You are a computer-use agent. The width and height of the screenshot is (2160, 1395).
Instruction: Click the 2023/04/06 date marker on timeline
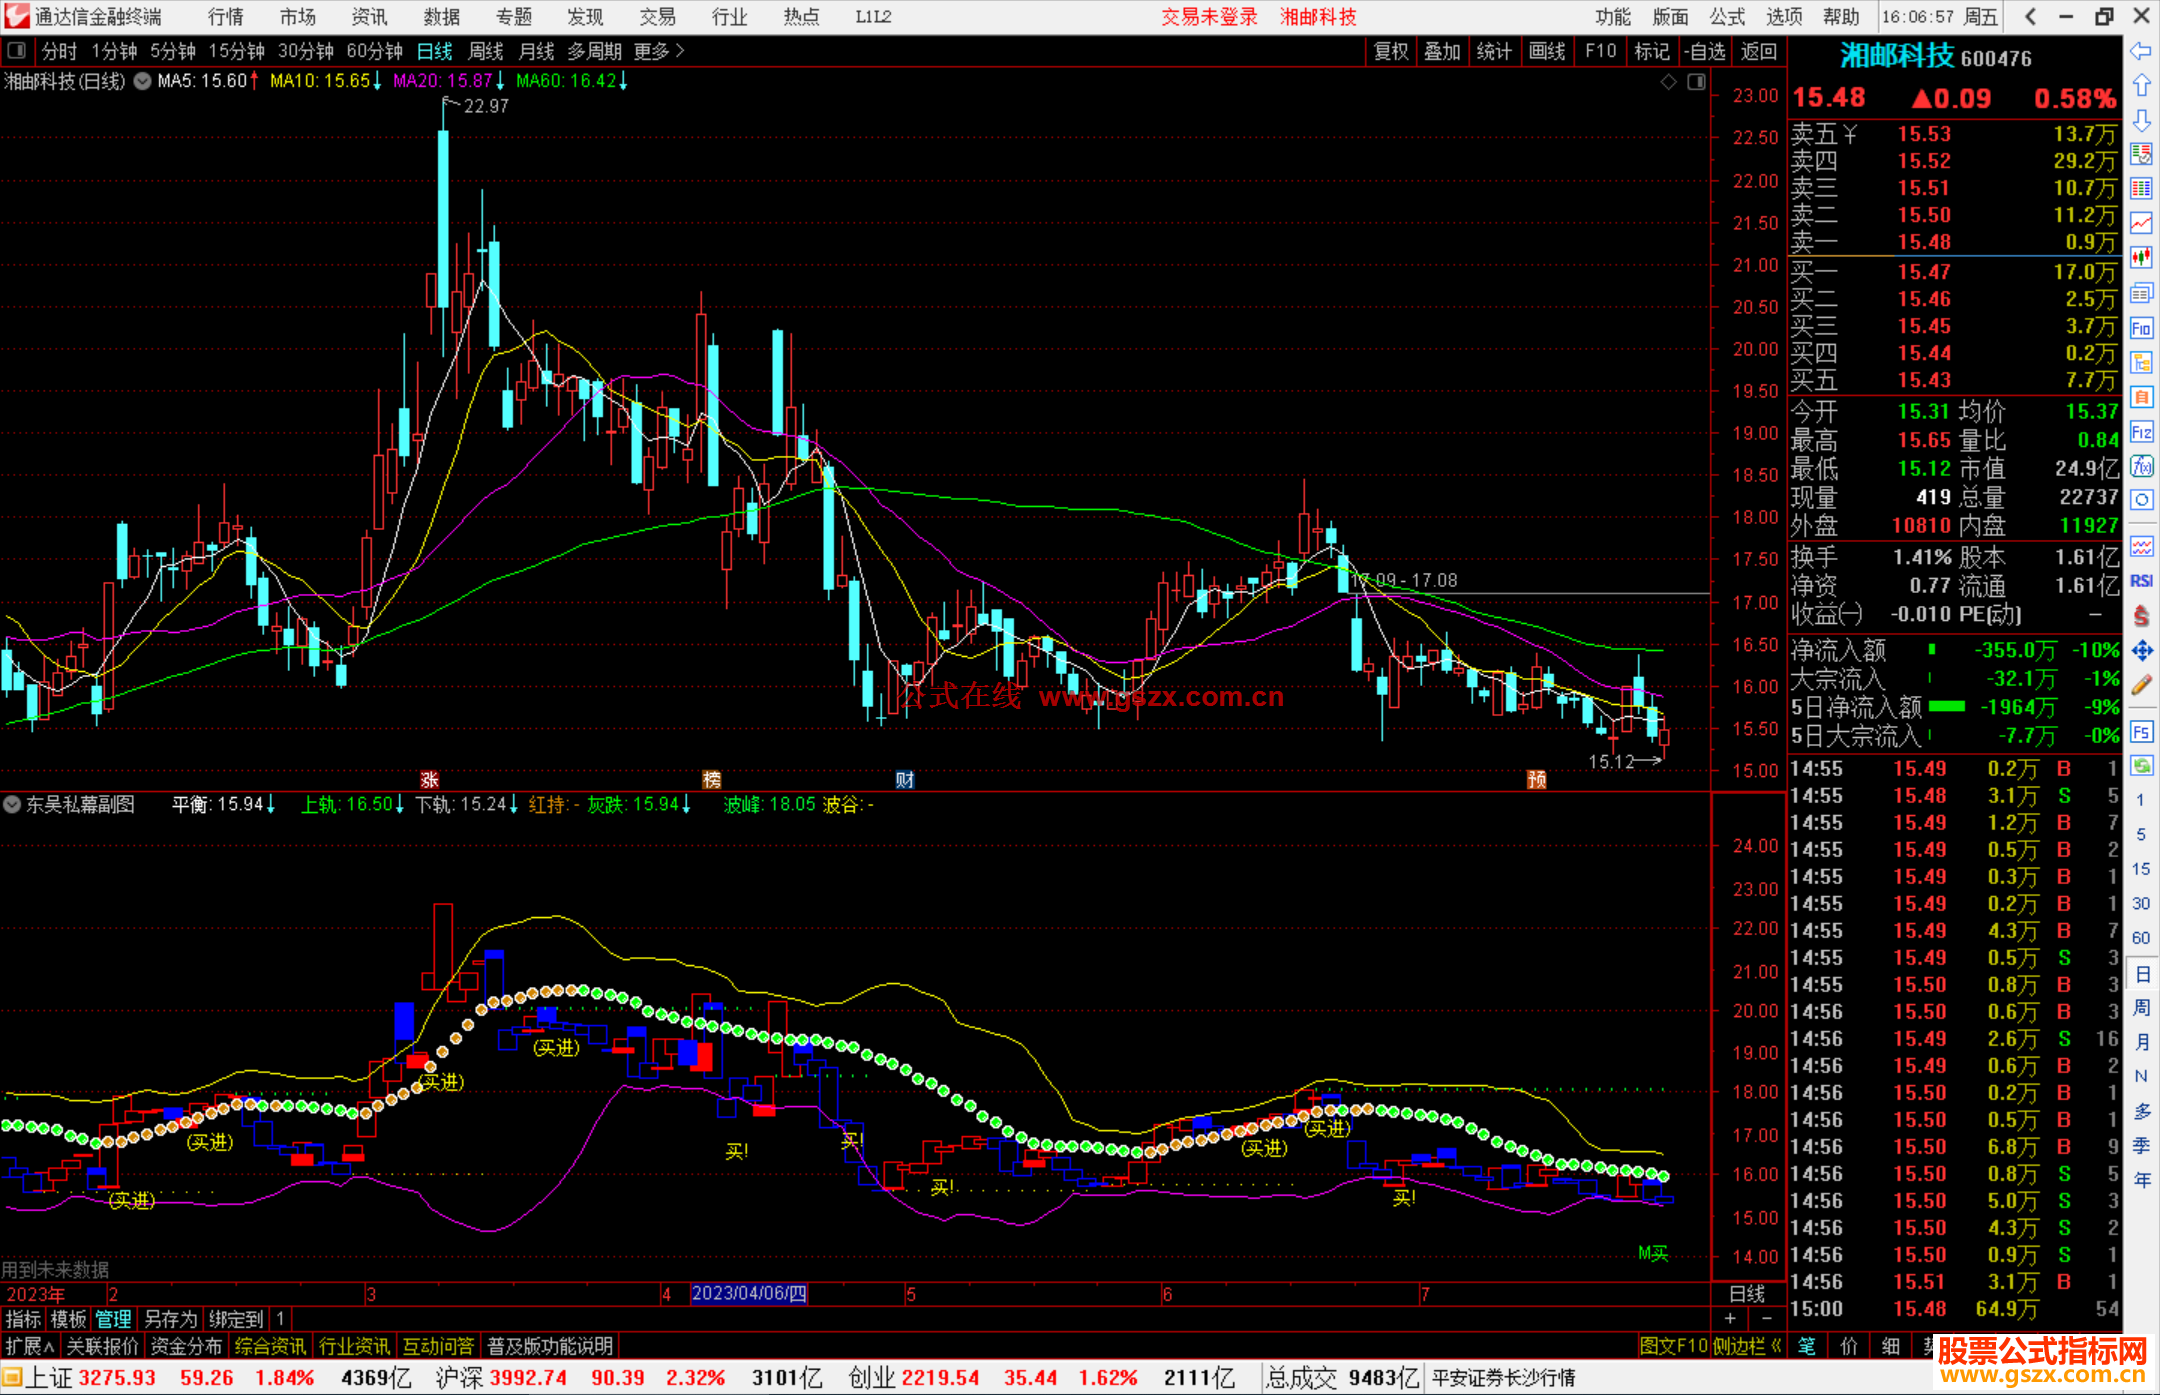pyautogui.click(x=748, y=1293)
